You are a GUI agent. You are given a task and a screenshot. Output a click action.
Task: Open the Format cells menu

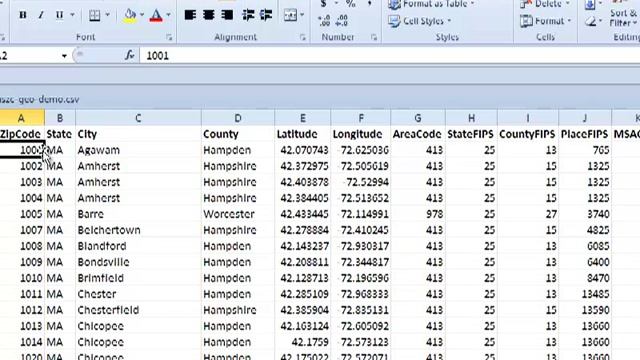(545, 21)
